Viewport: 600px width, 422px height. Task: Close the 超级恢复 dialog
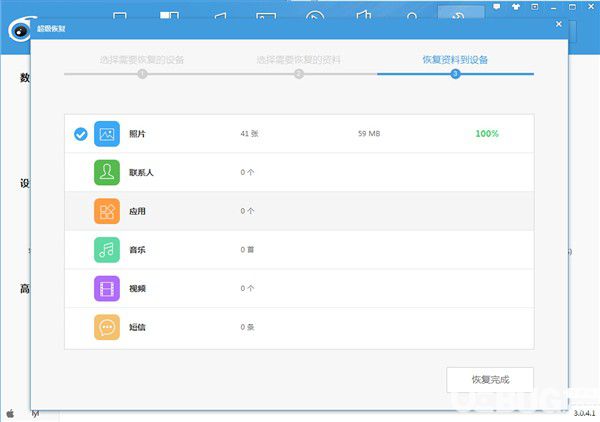coord(559,24)
